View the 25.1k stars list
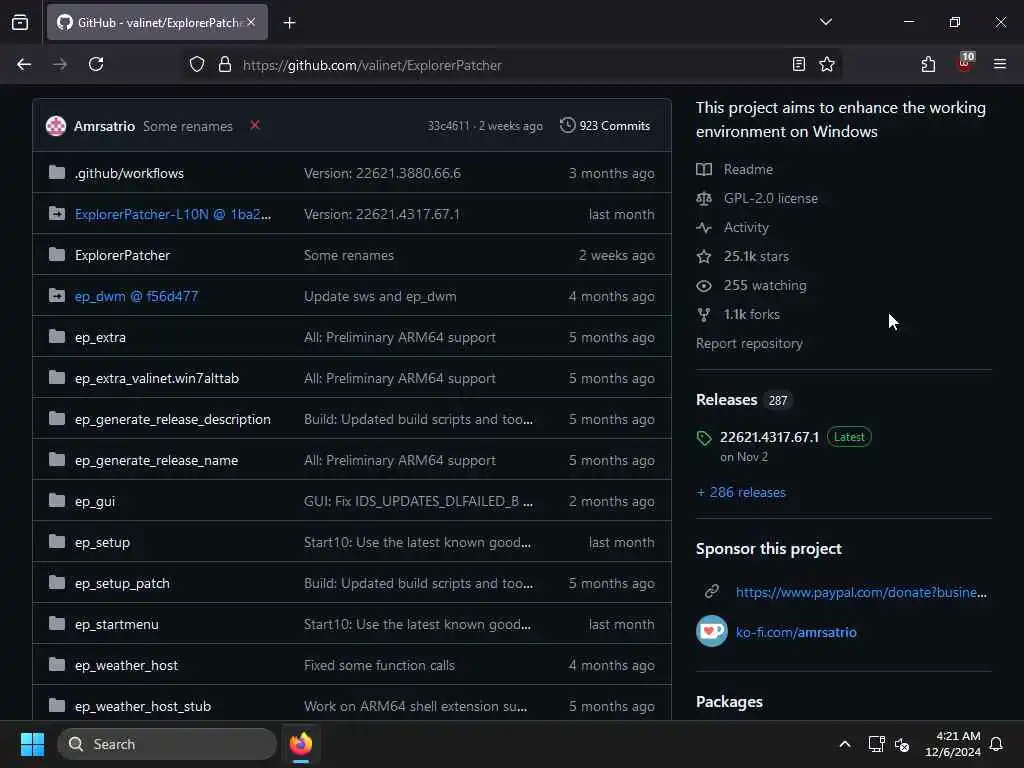This screenshot has height=768, width=1024. tap(756, 257)
